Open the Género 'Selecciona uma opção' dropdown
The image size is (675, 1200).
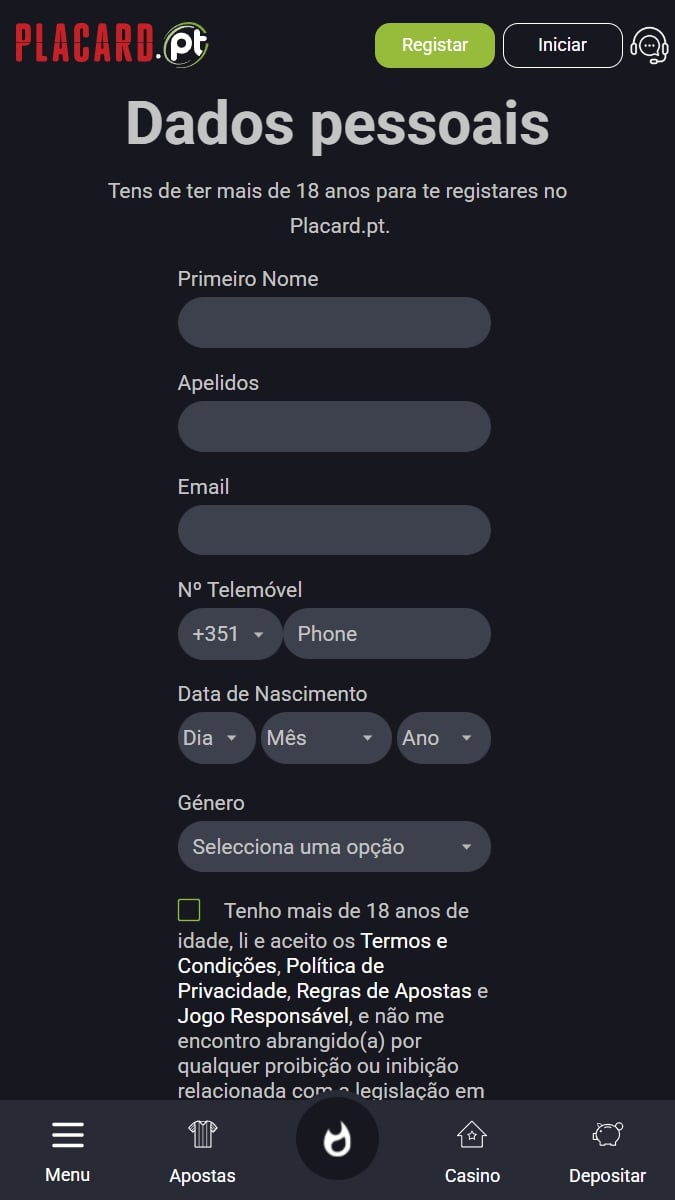[334, 847]
